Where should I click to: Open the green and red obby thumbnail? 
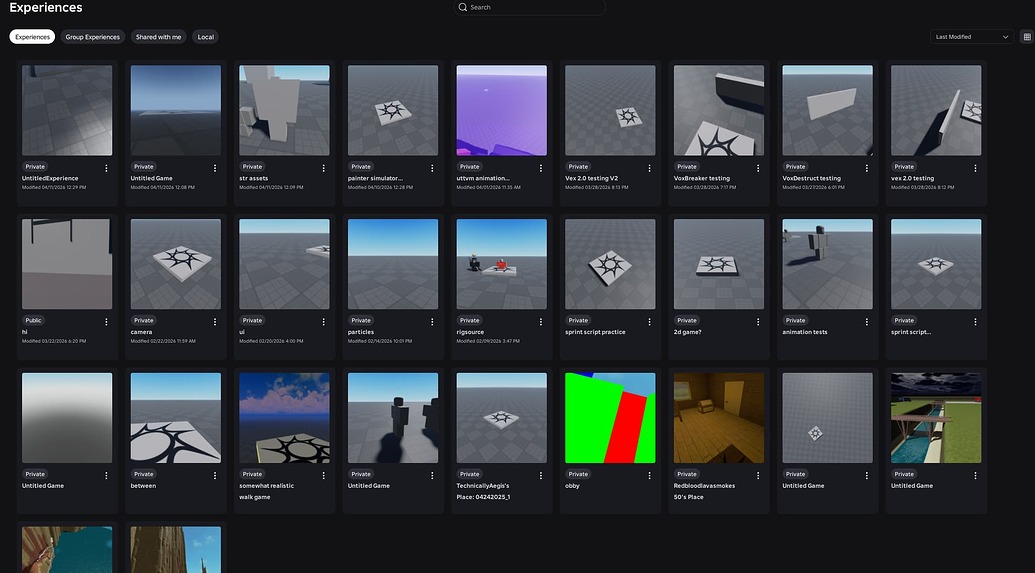tap(611, 418)
